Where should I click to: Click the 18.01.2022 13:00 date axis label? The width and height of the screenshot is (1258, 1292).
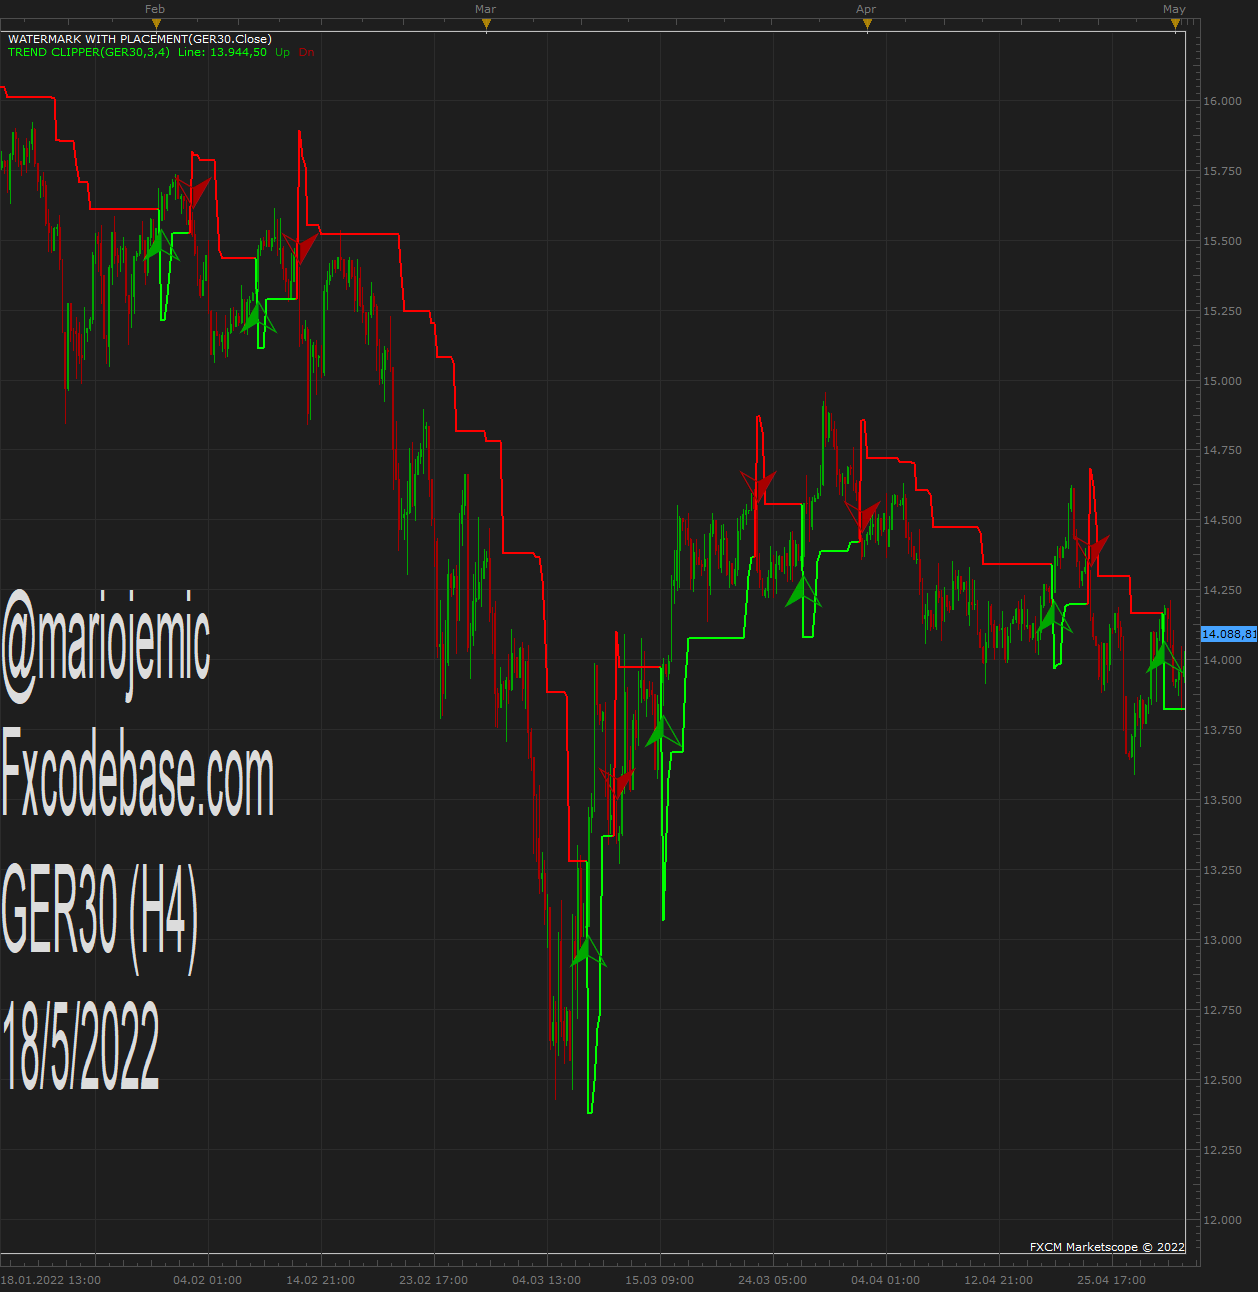click(51, 1280)
